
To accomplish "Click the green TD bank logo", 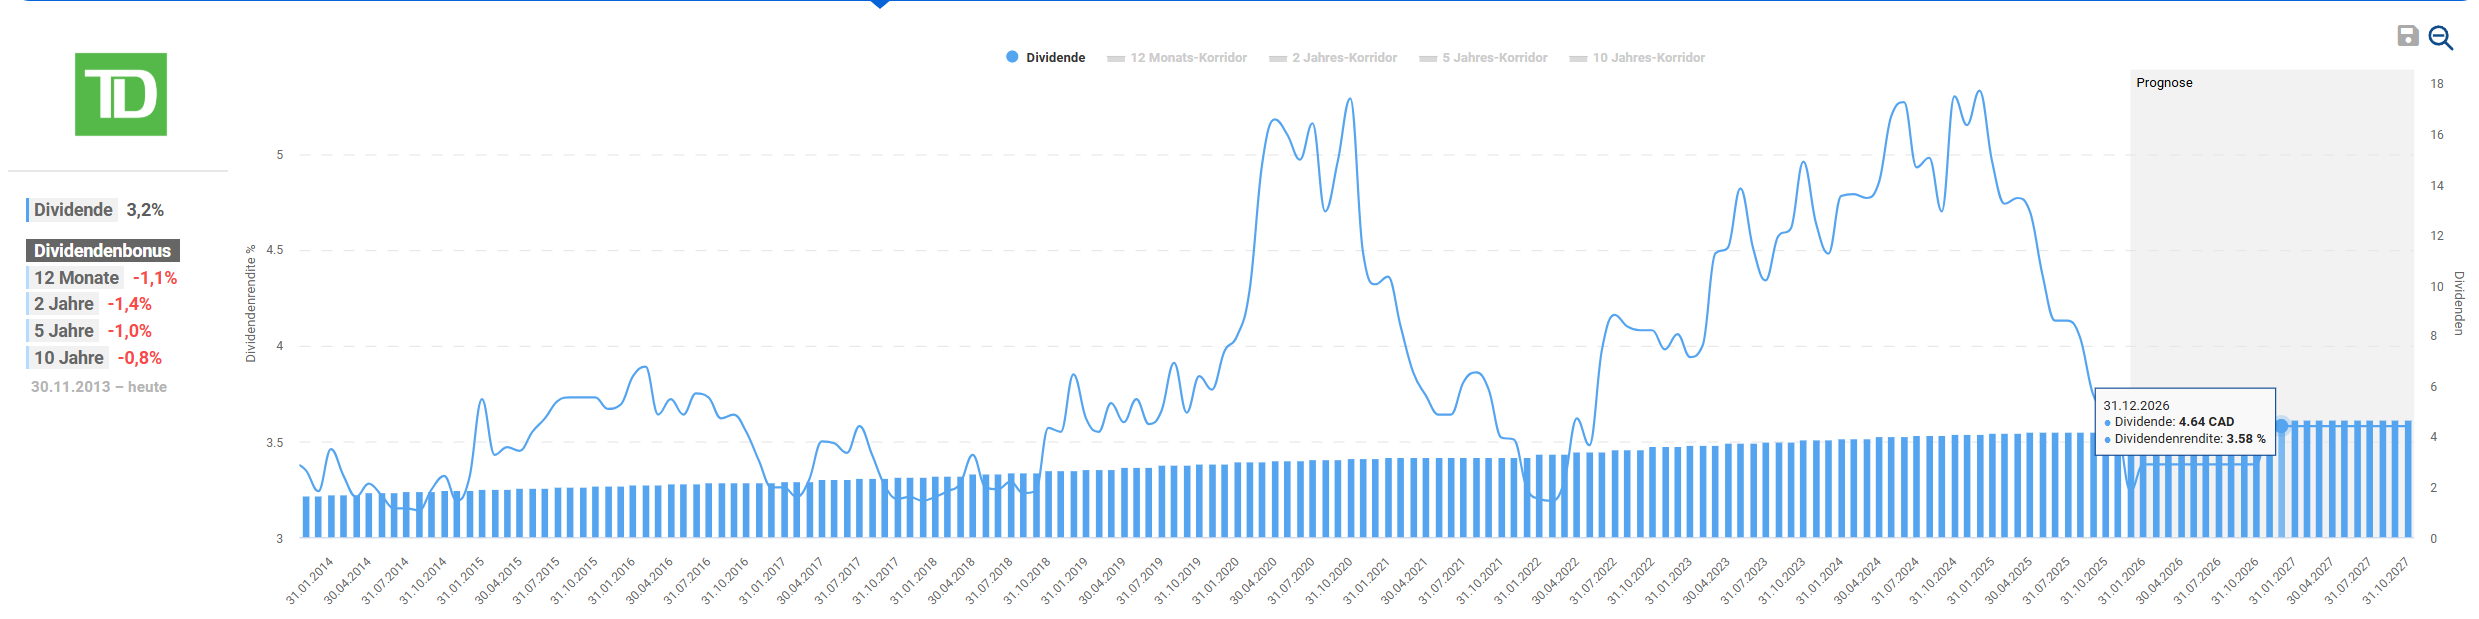I will pyautogui.click(x=121, y=95).
